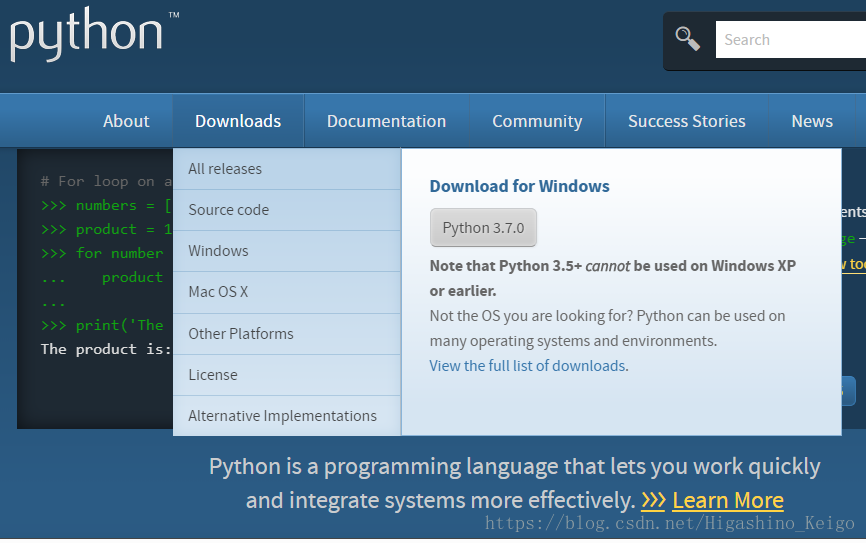The width and height of the screenshot is (866, 543).
Task: Open the Documentation menu
Action: [387, 121]
